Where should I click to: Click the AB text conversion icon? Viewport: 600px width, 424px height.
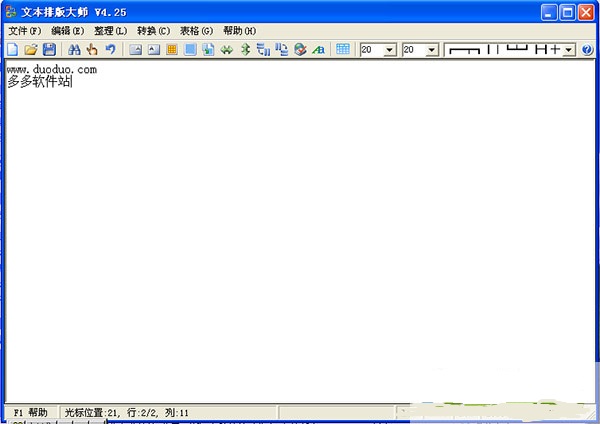click(x=319, y=49)
